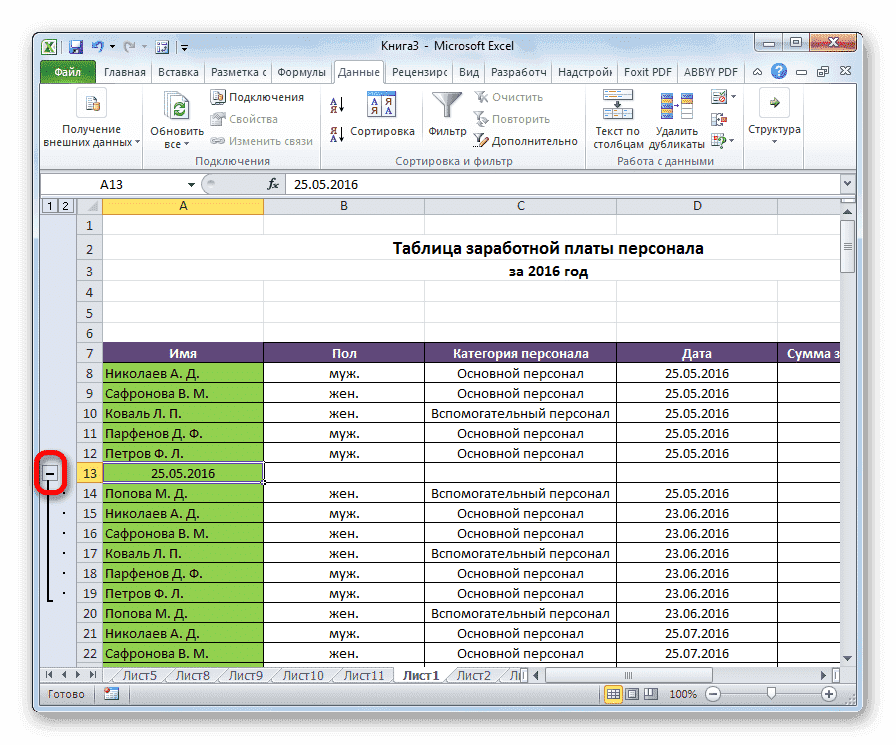Switch to Page Layout view in status bar
This screenshot has height=745, width=896.
[x=632, y=694]
